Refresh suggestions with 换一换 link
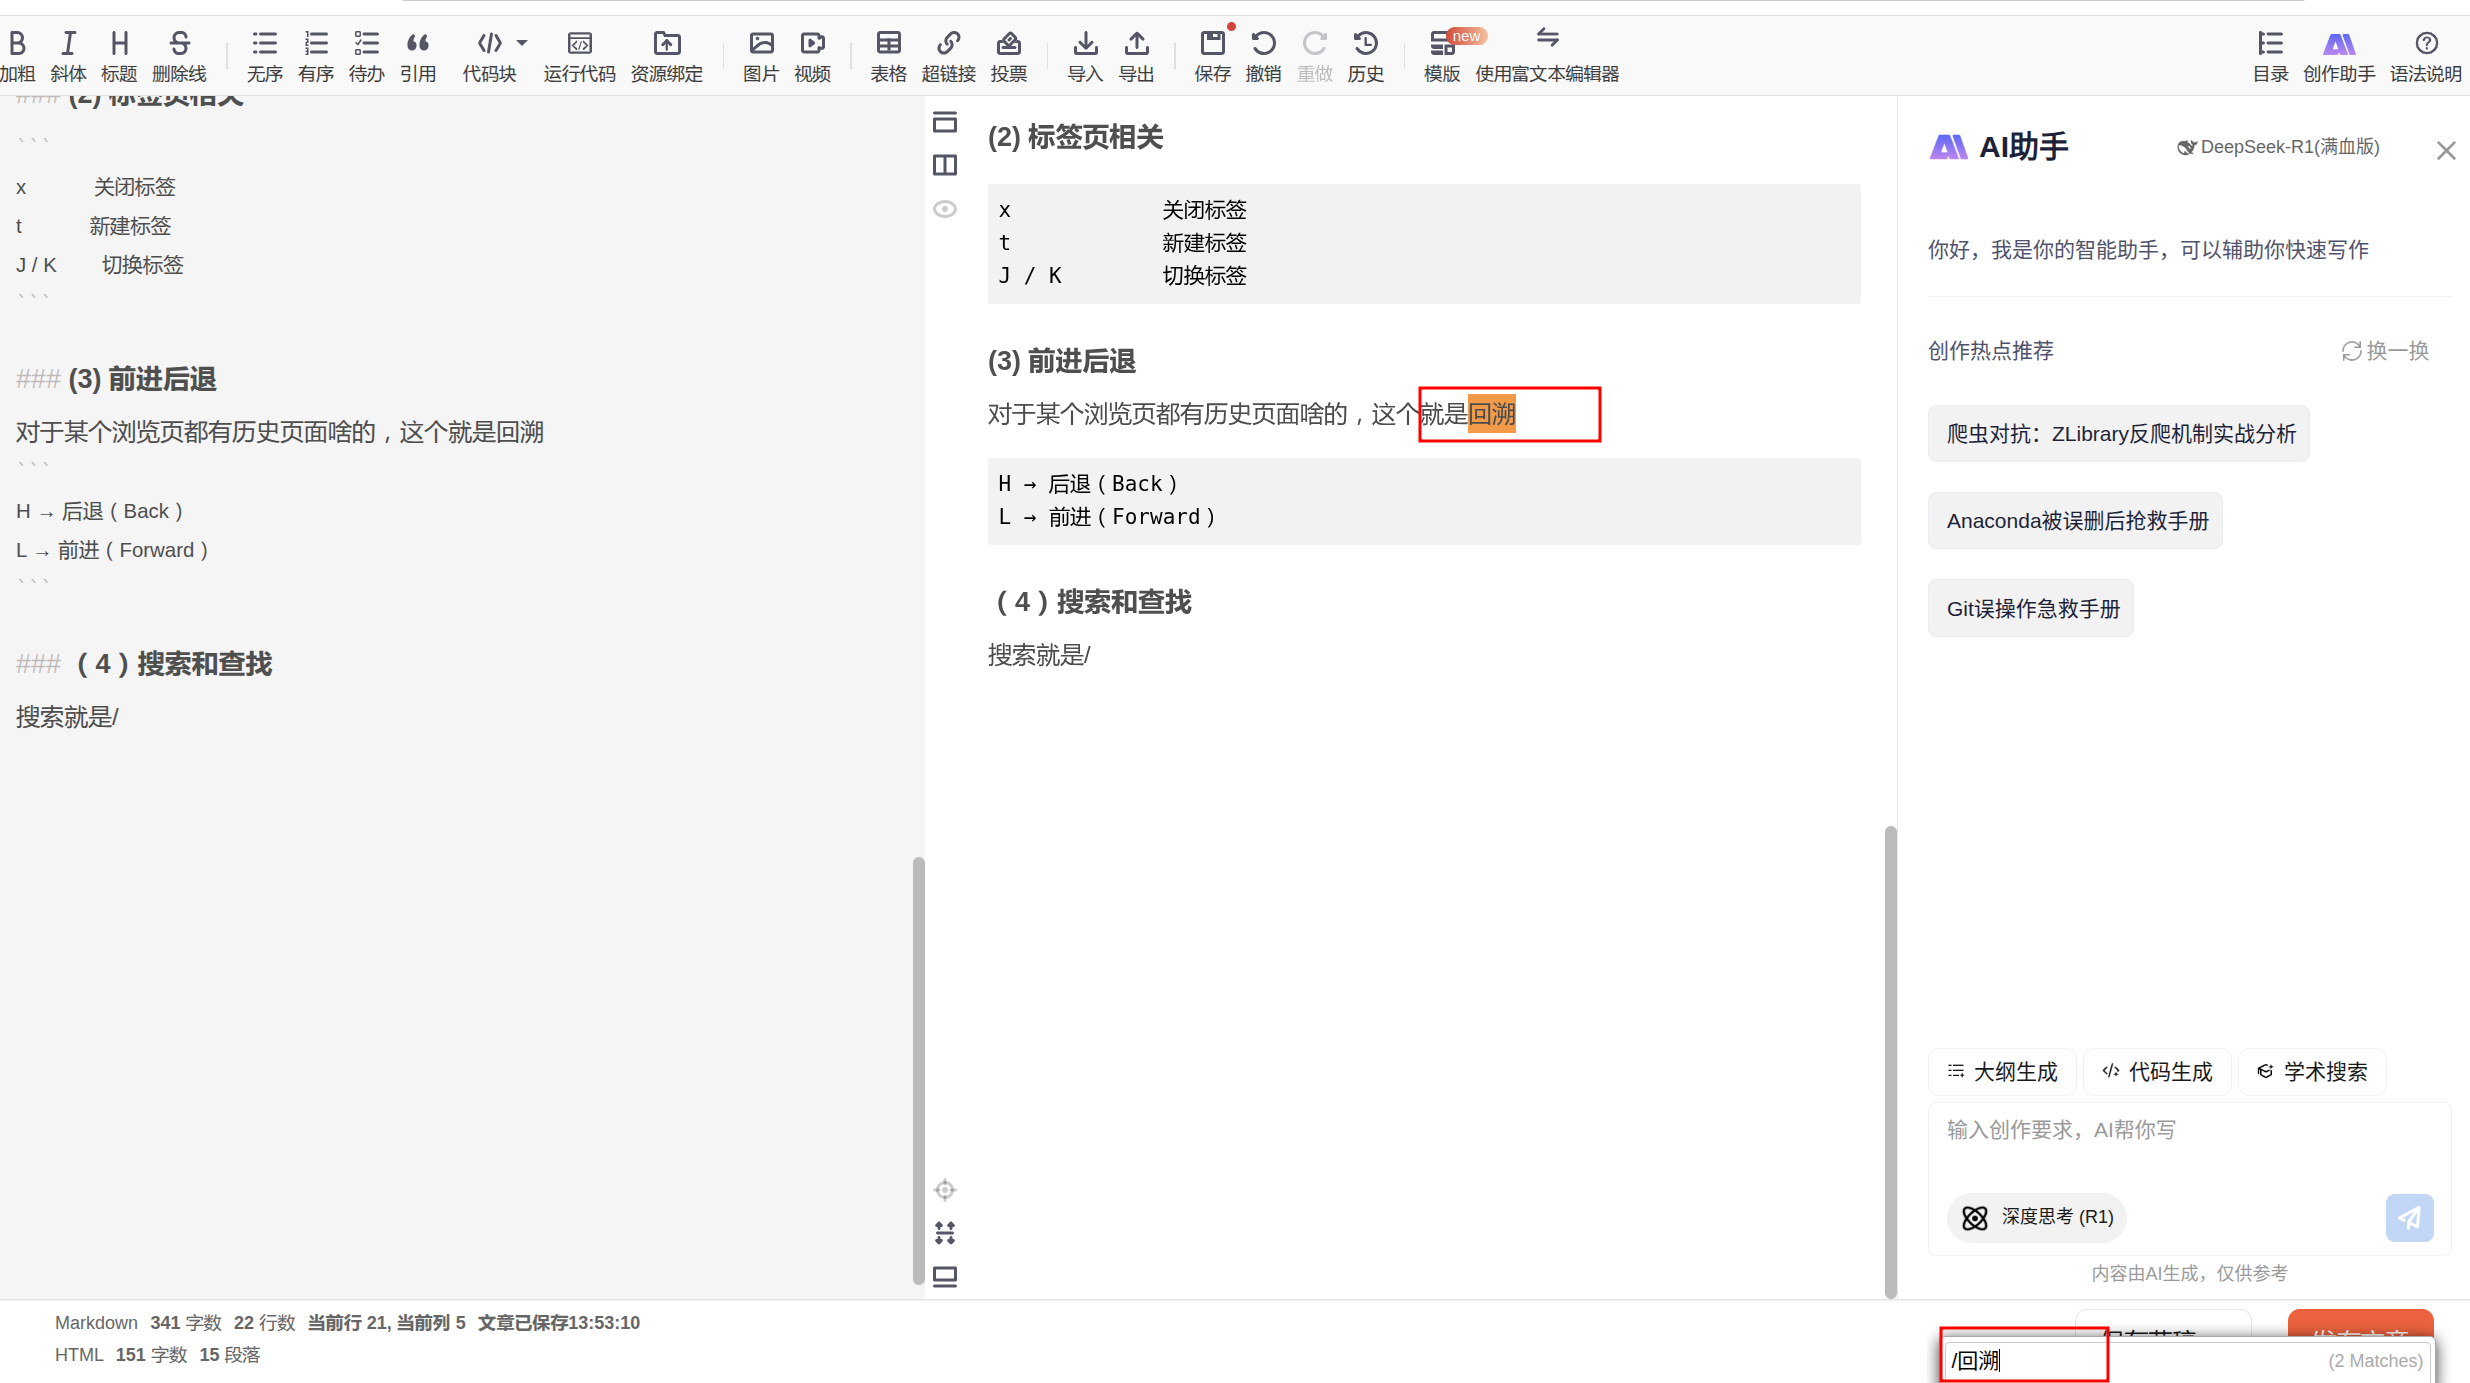 (2385, 351)
